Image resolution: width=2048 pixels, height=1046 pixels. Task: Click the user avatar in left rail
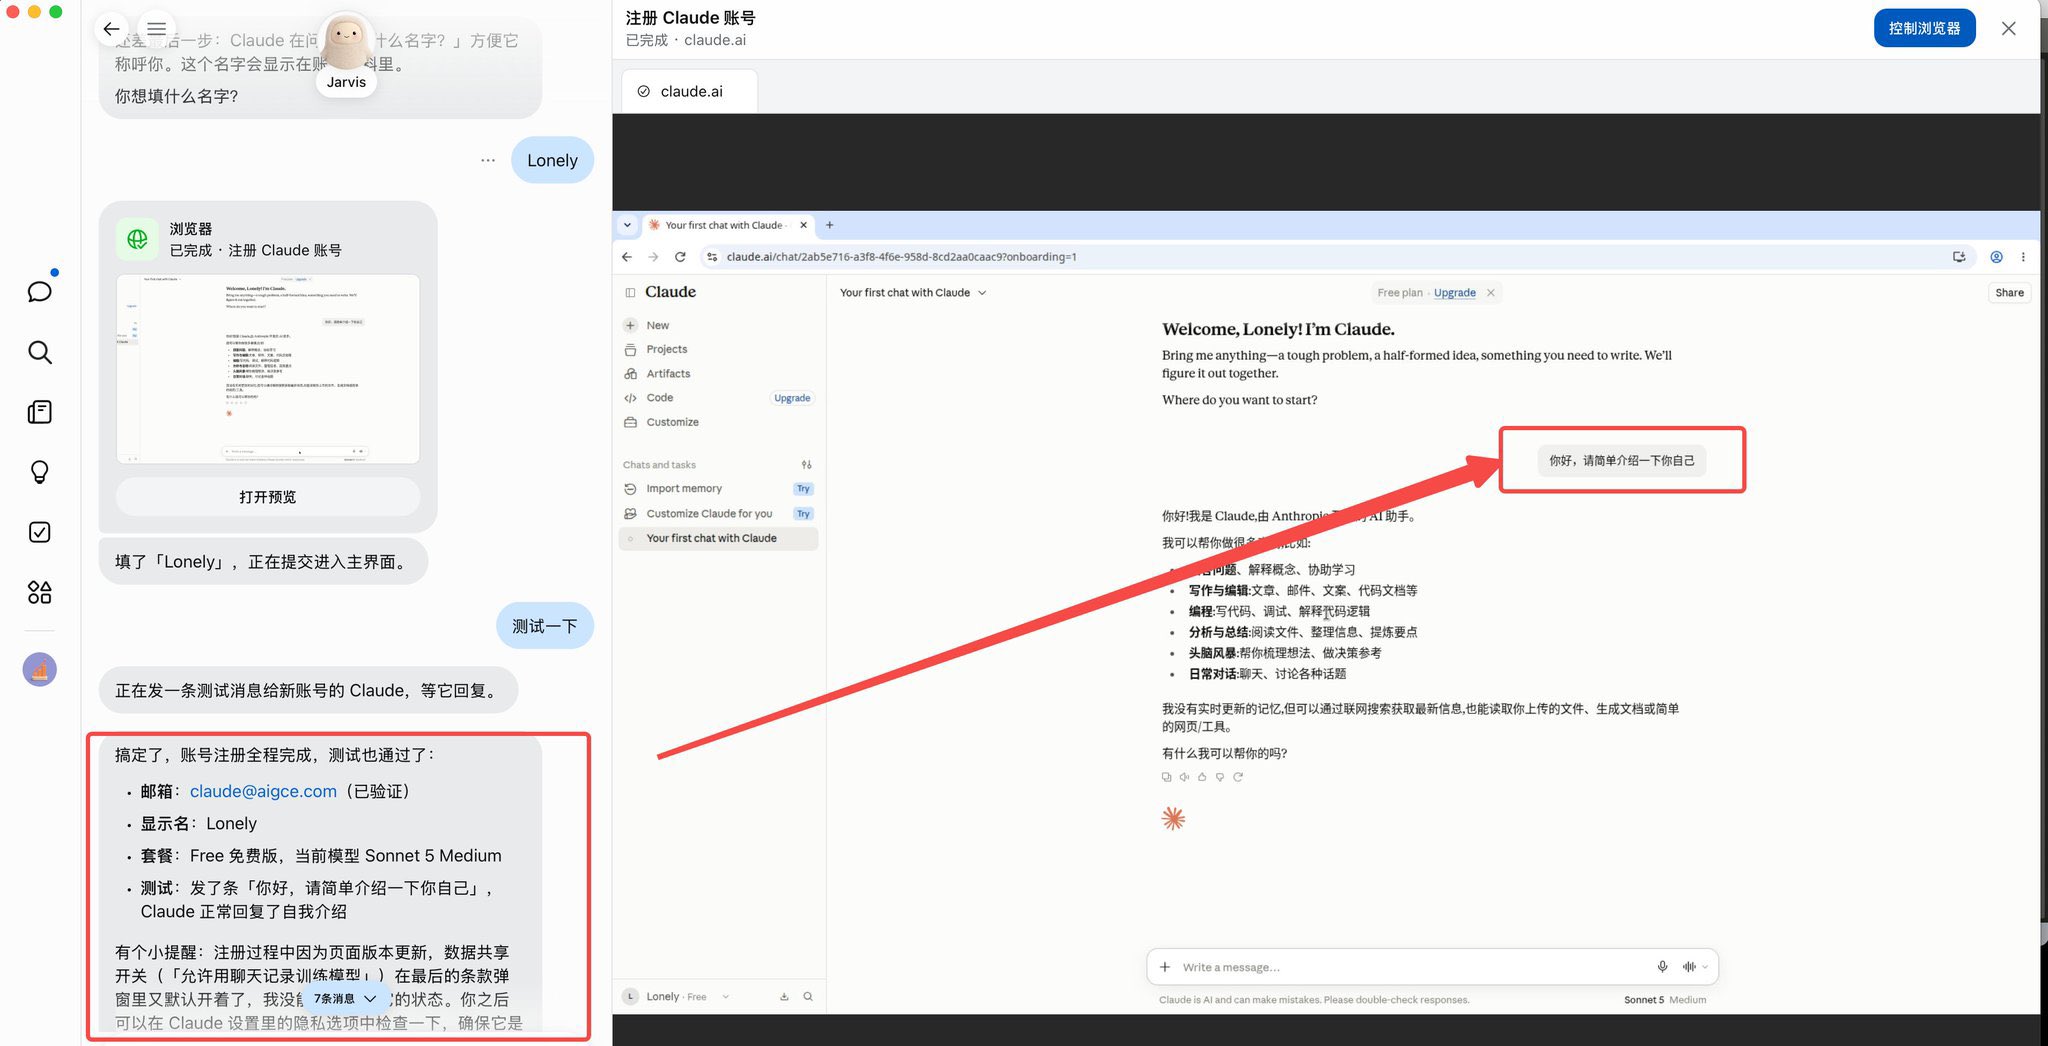39,669
